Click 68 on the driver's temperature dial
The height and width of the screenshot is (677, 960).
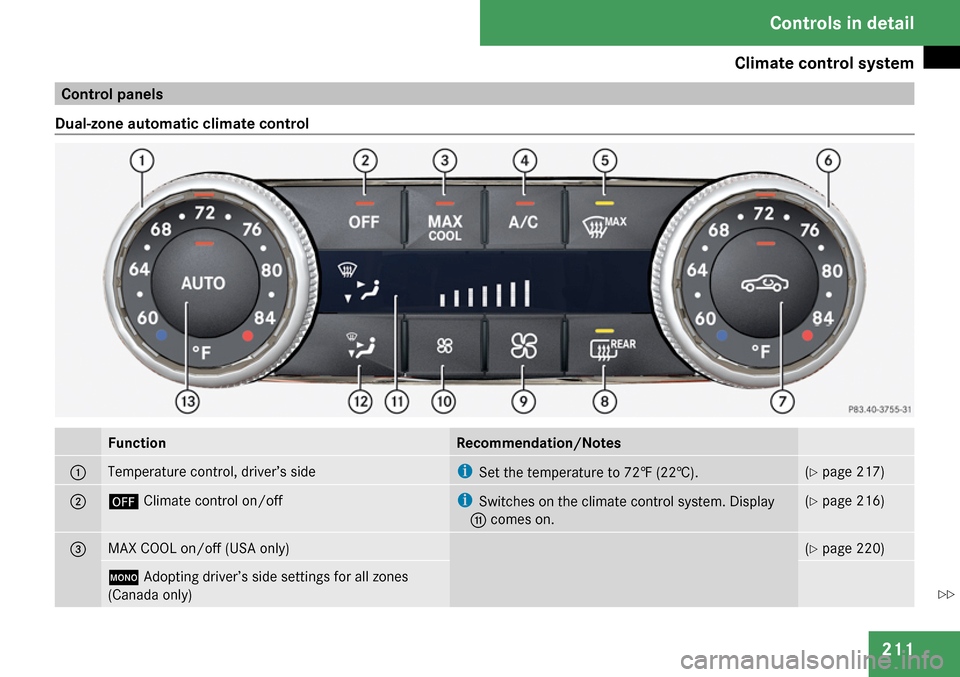tap(161, 230)
